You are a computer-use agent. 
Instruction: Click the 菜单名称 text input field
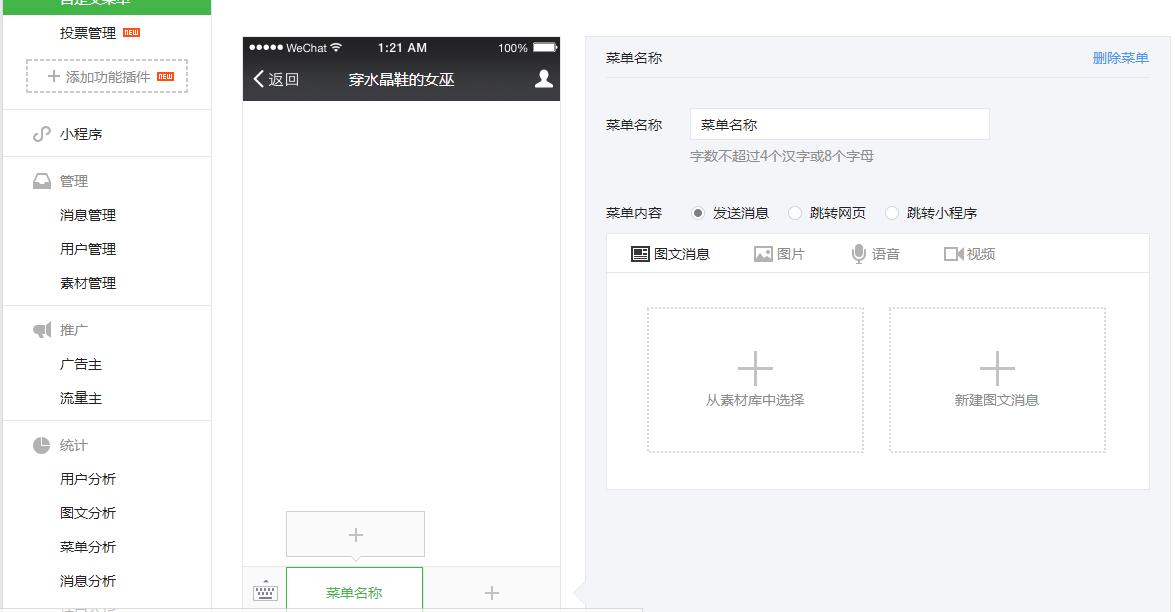pos(839,124)
